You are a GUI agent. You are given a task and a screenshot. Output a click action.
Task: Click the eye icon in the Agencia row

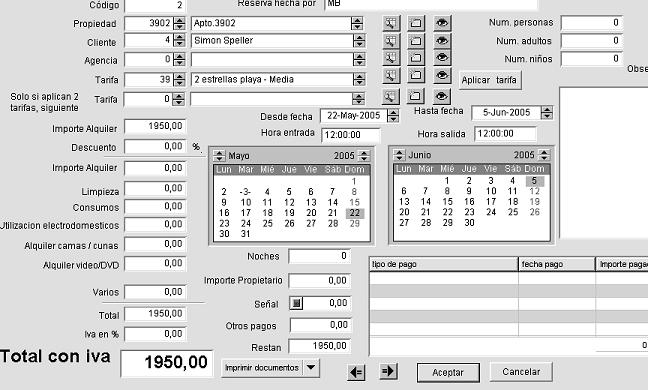442,58
